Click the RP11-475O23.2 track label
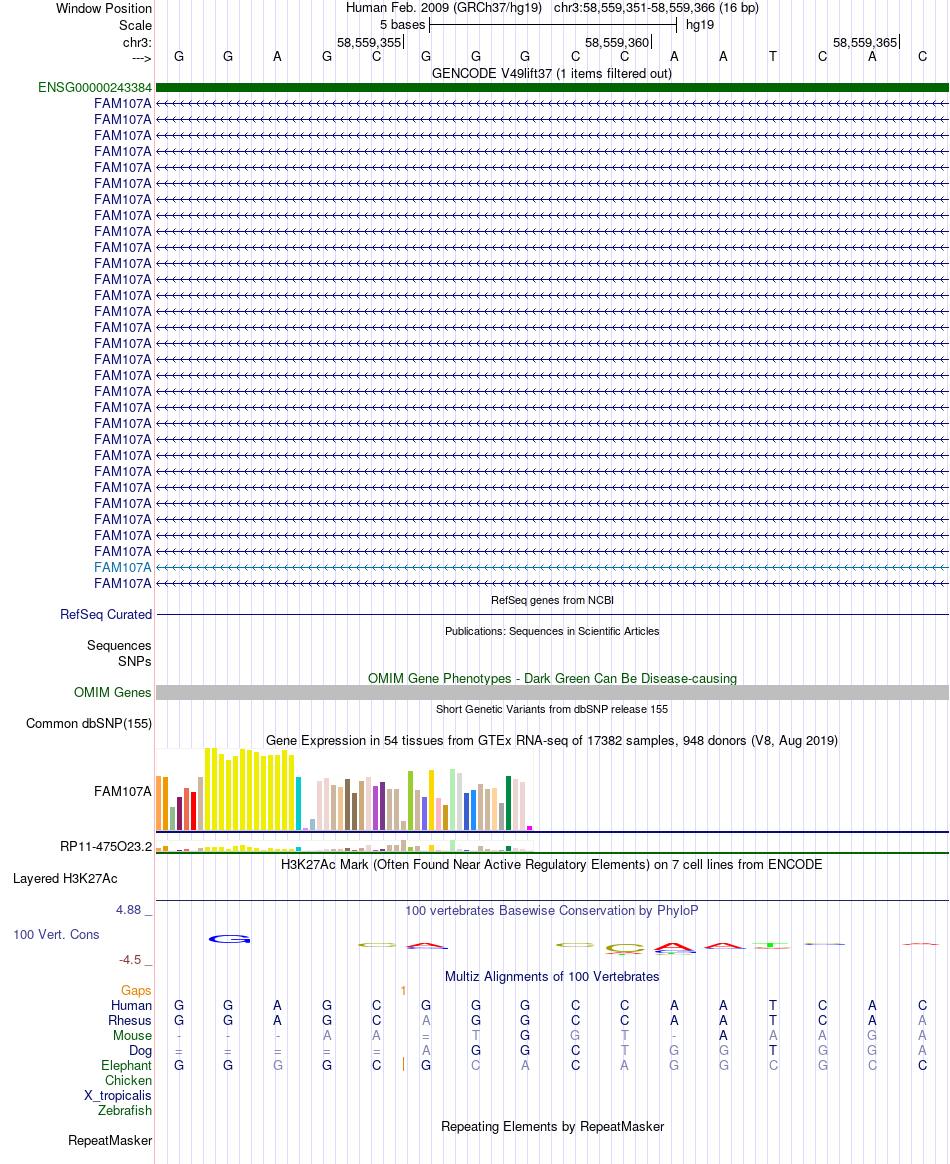Viewport: 950px width, 1164px height. (106, 846)
